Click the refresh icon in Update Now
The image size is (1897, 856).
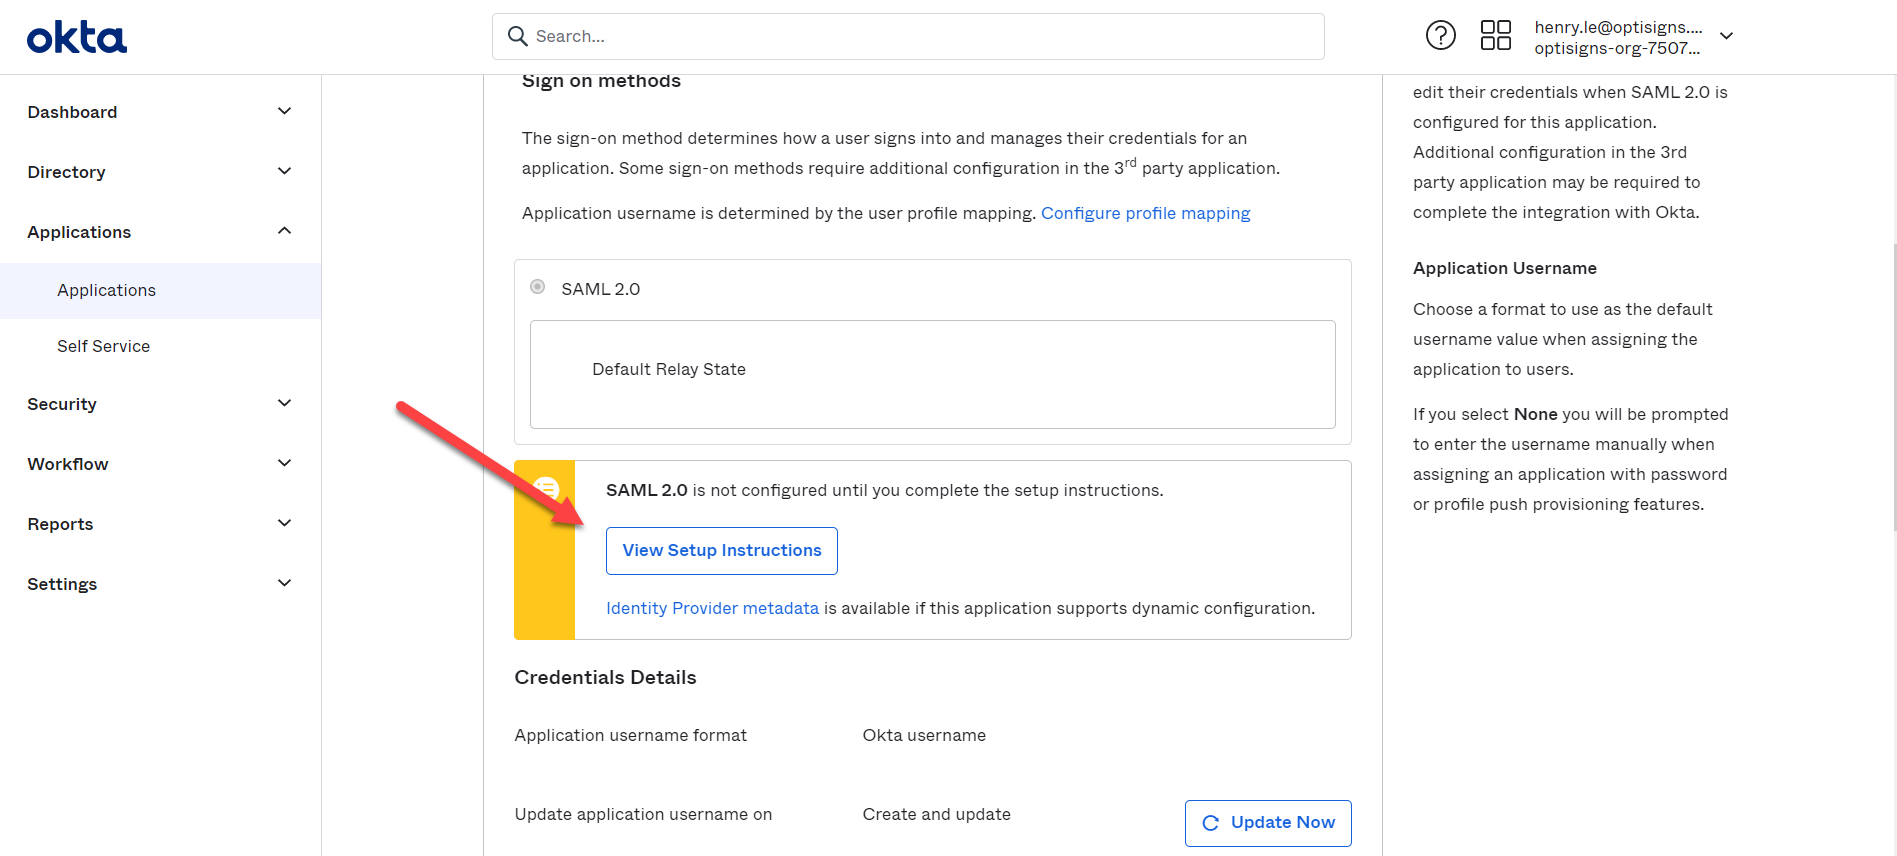tap(1210, 823)
